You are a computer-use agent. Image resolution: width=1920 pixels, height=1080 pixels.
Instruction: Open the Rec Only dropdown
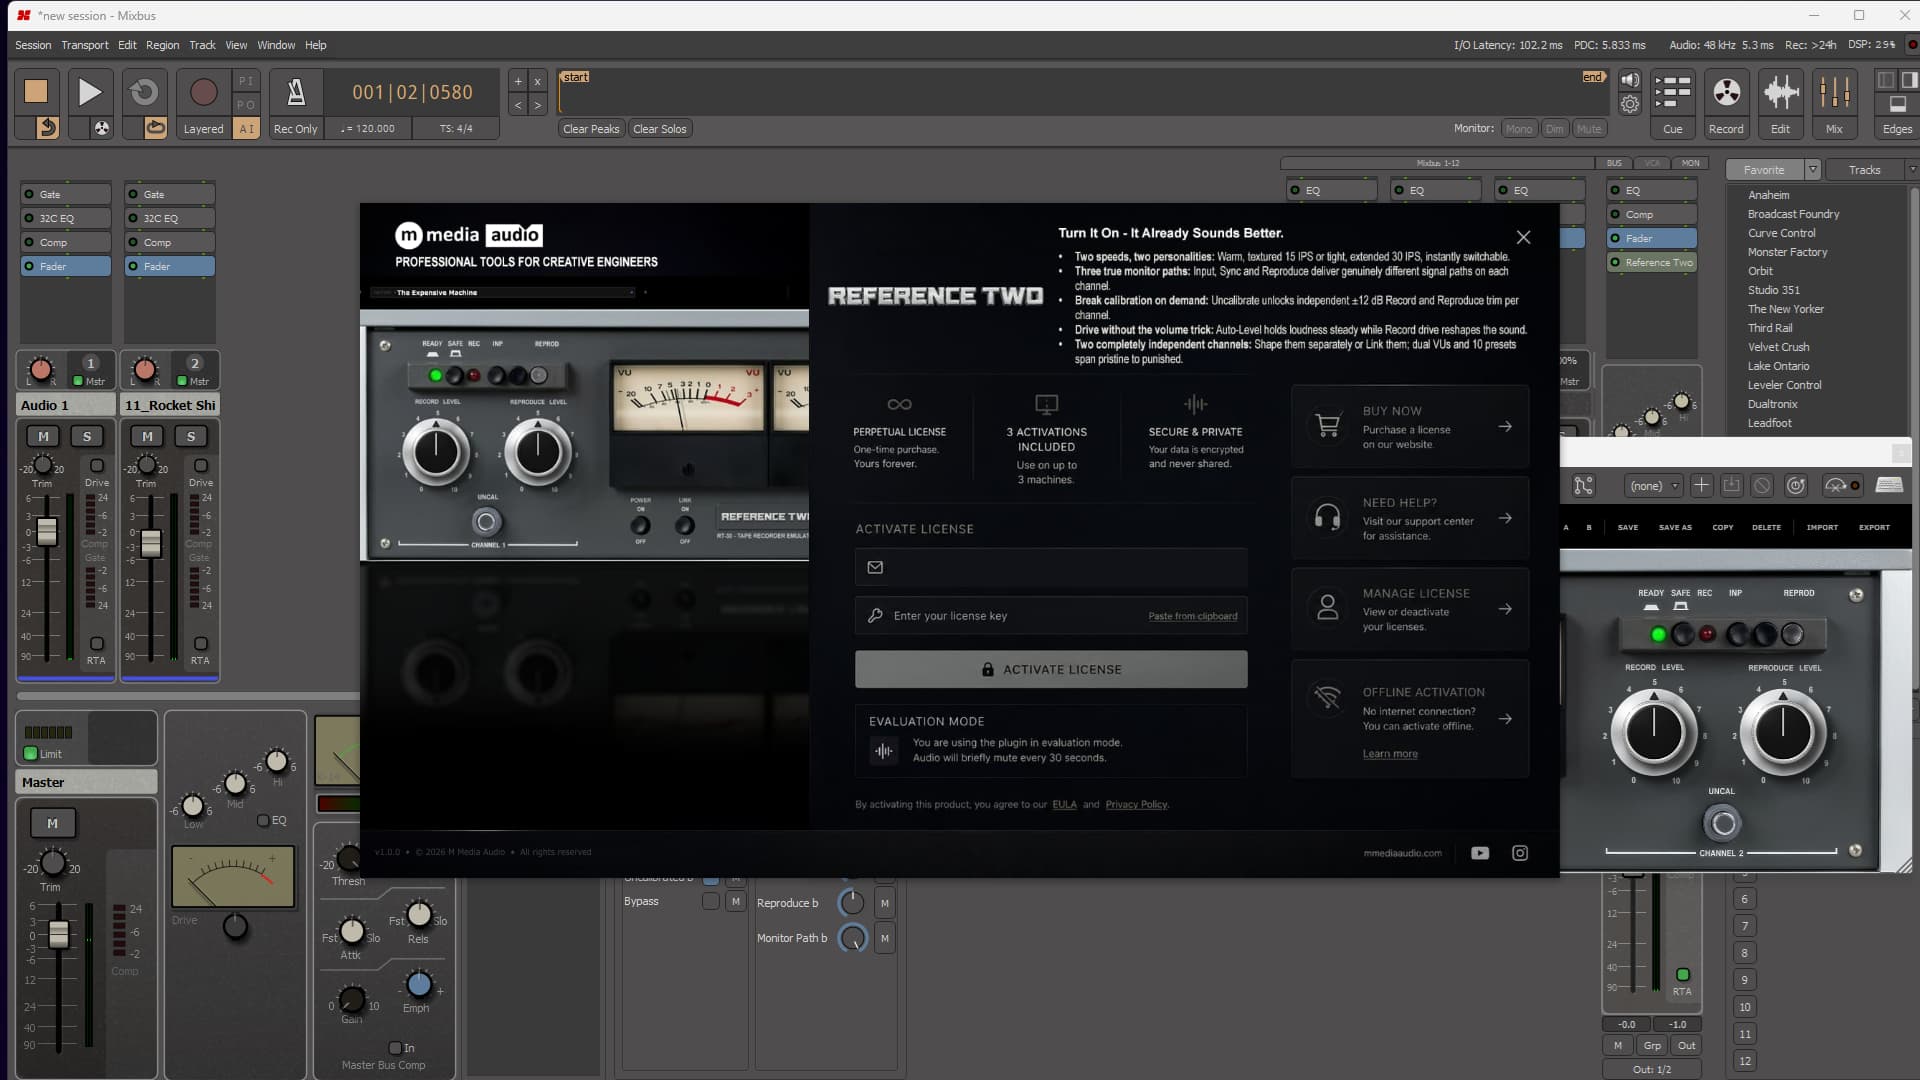click(x=295, y=128)
